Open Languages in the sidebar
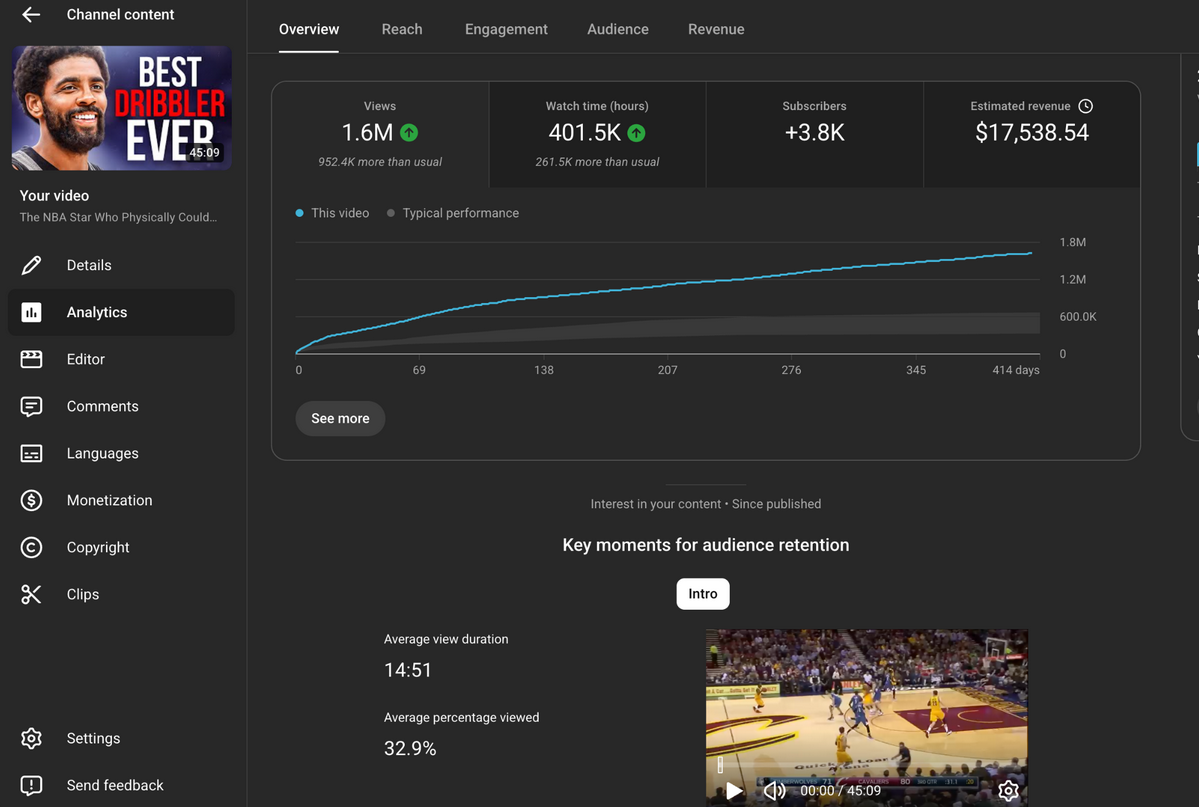The width and height of the screenshot is (1199, 807). coord(121,453)
